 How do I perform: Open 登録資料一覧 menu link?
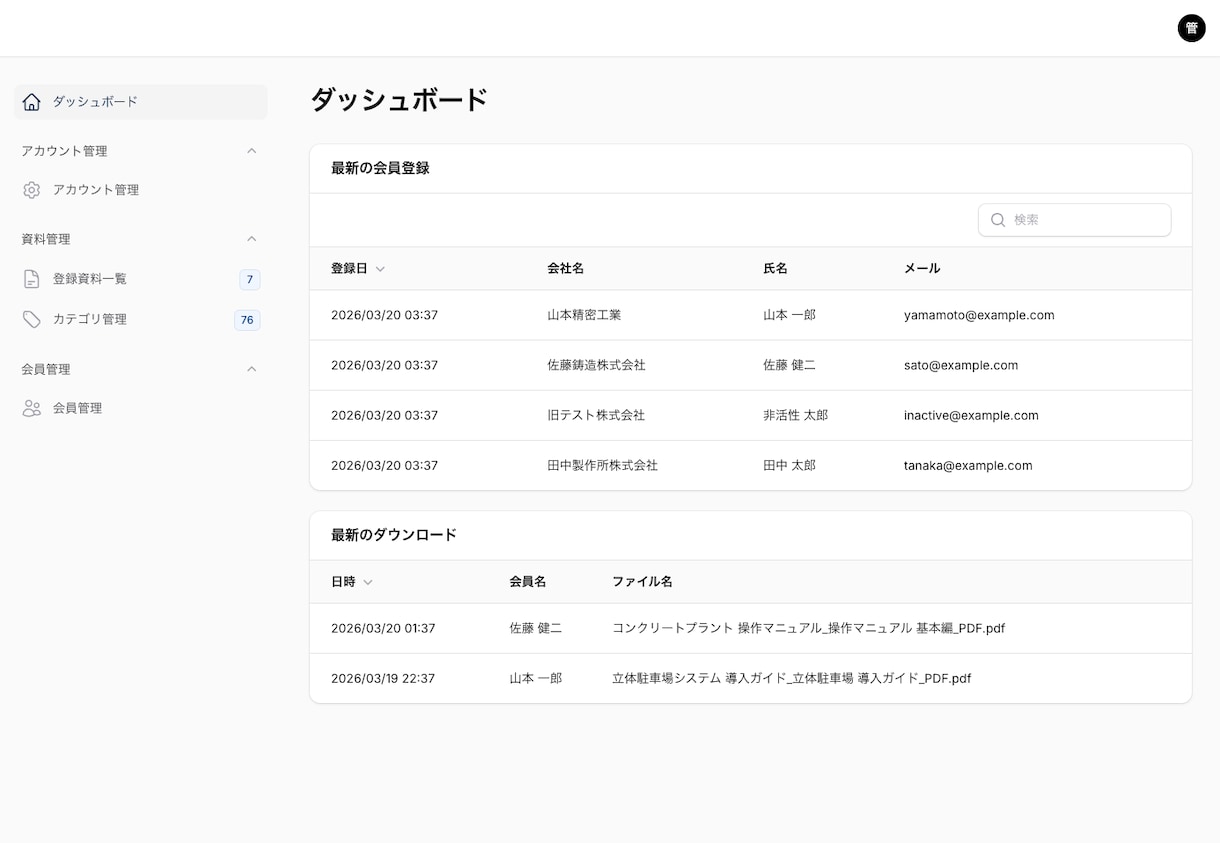[141, 279]
